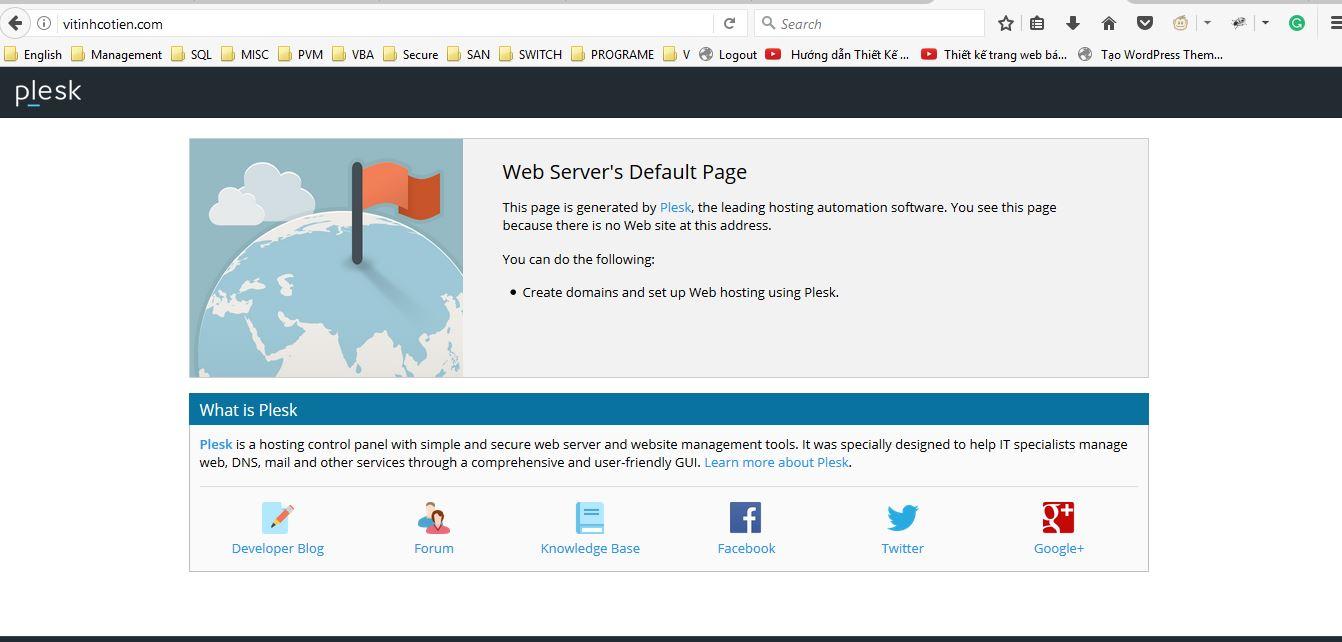Open the English bookmarks folder

33,54
